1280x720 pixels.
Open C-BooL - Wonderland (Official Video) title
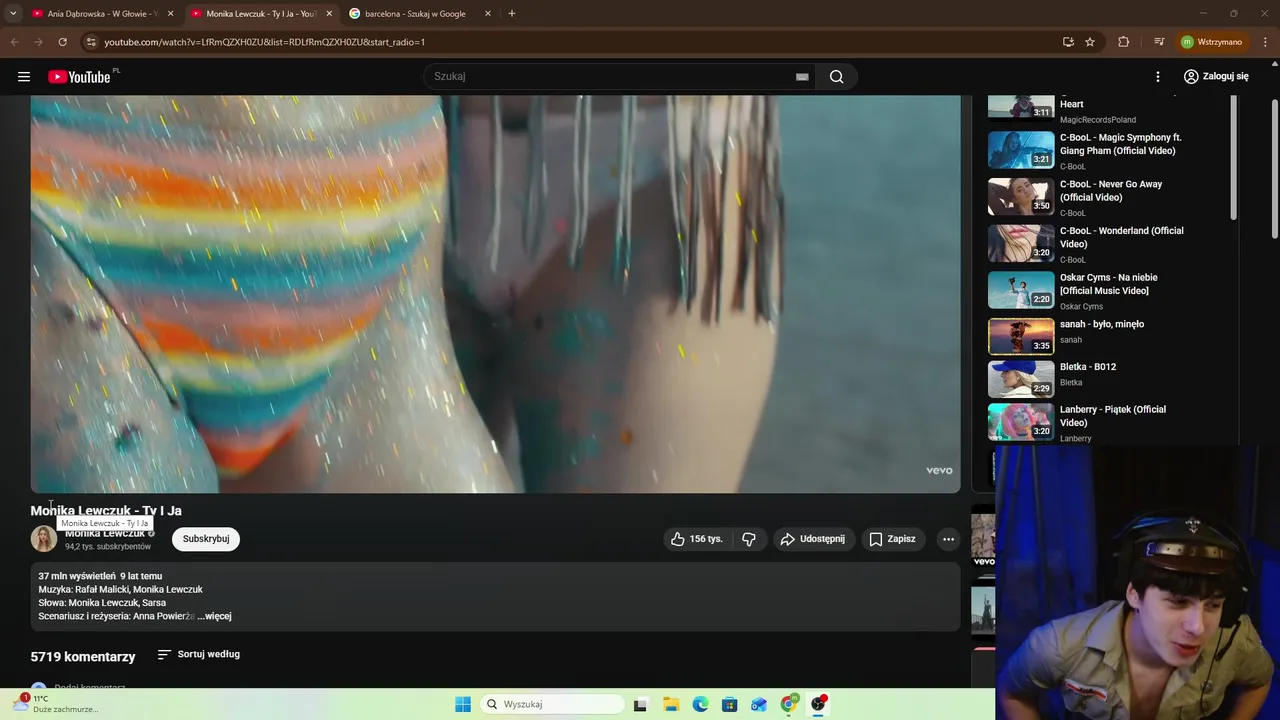[1122, 237]
